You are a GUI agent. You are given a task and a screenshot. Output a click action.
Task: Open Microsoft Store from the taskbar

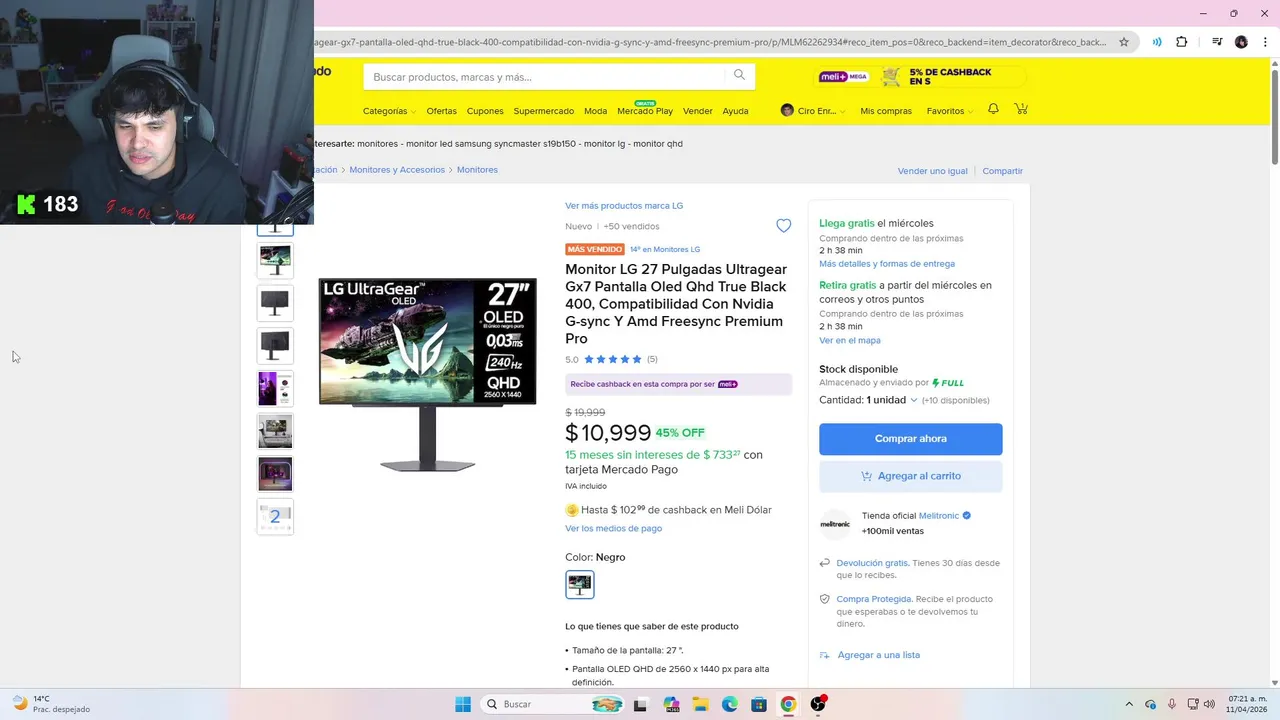pyautogui.click(x=759, y=704)
